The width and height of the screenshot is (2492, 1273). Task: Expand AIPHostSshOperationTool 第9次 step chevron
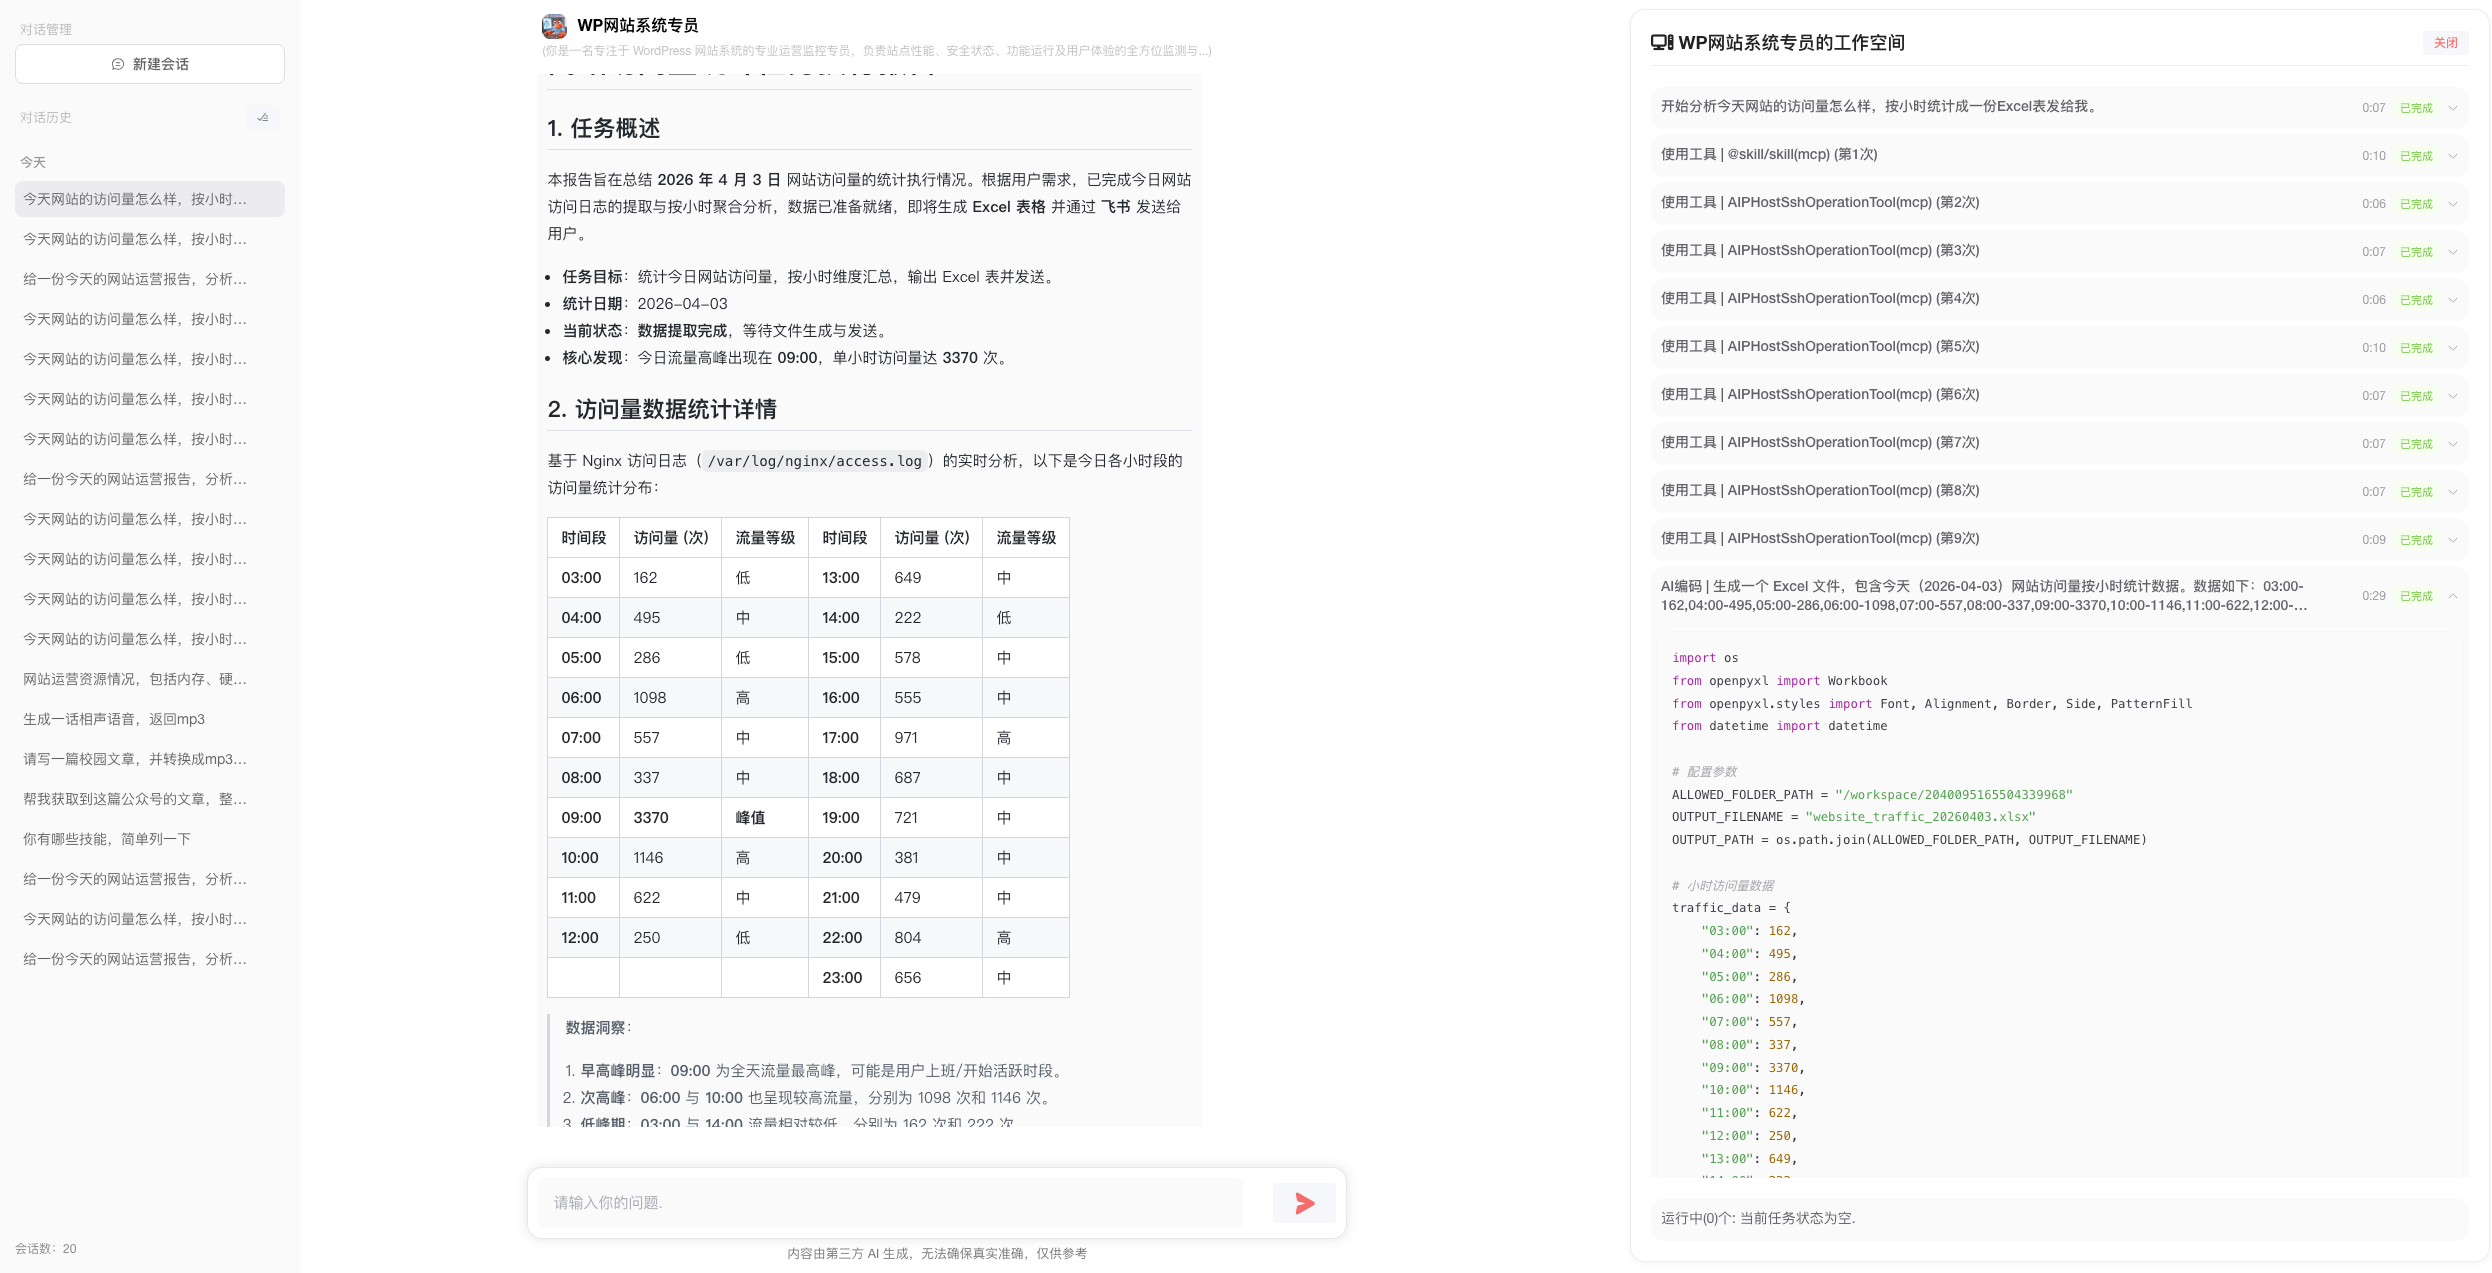2453,540
